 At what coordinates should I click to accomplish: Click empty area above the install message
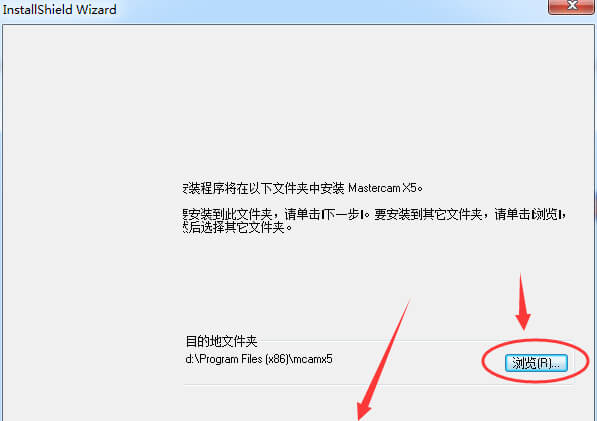pos(377,103)
